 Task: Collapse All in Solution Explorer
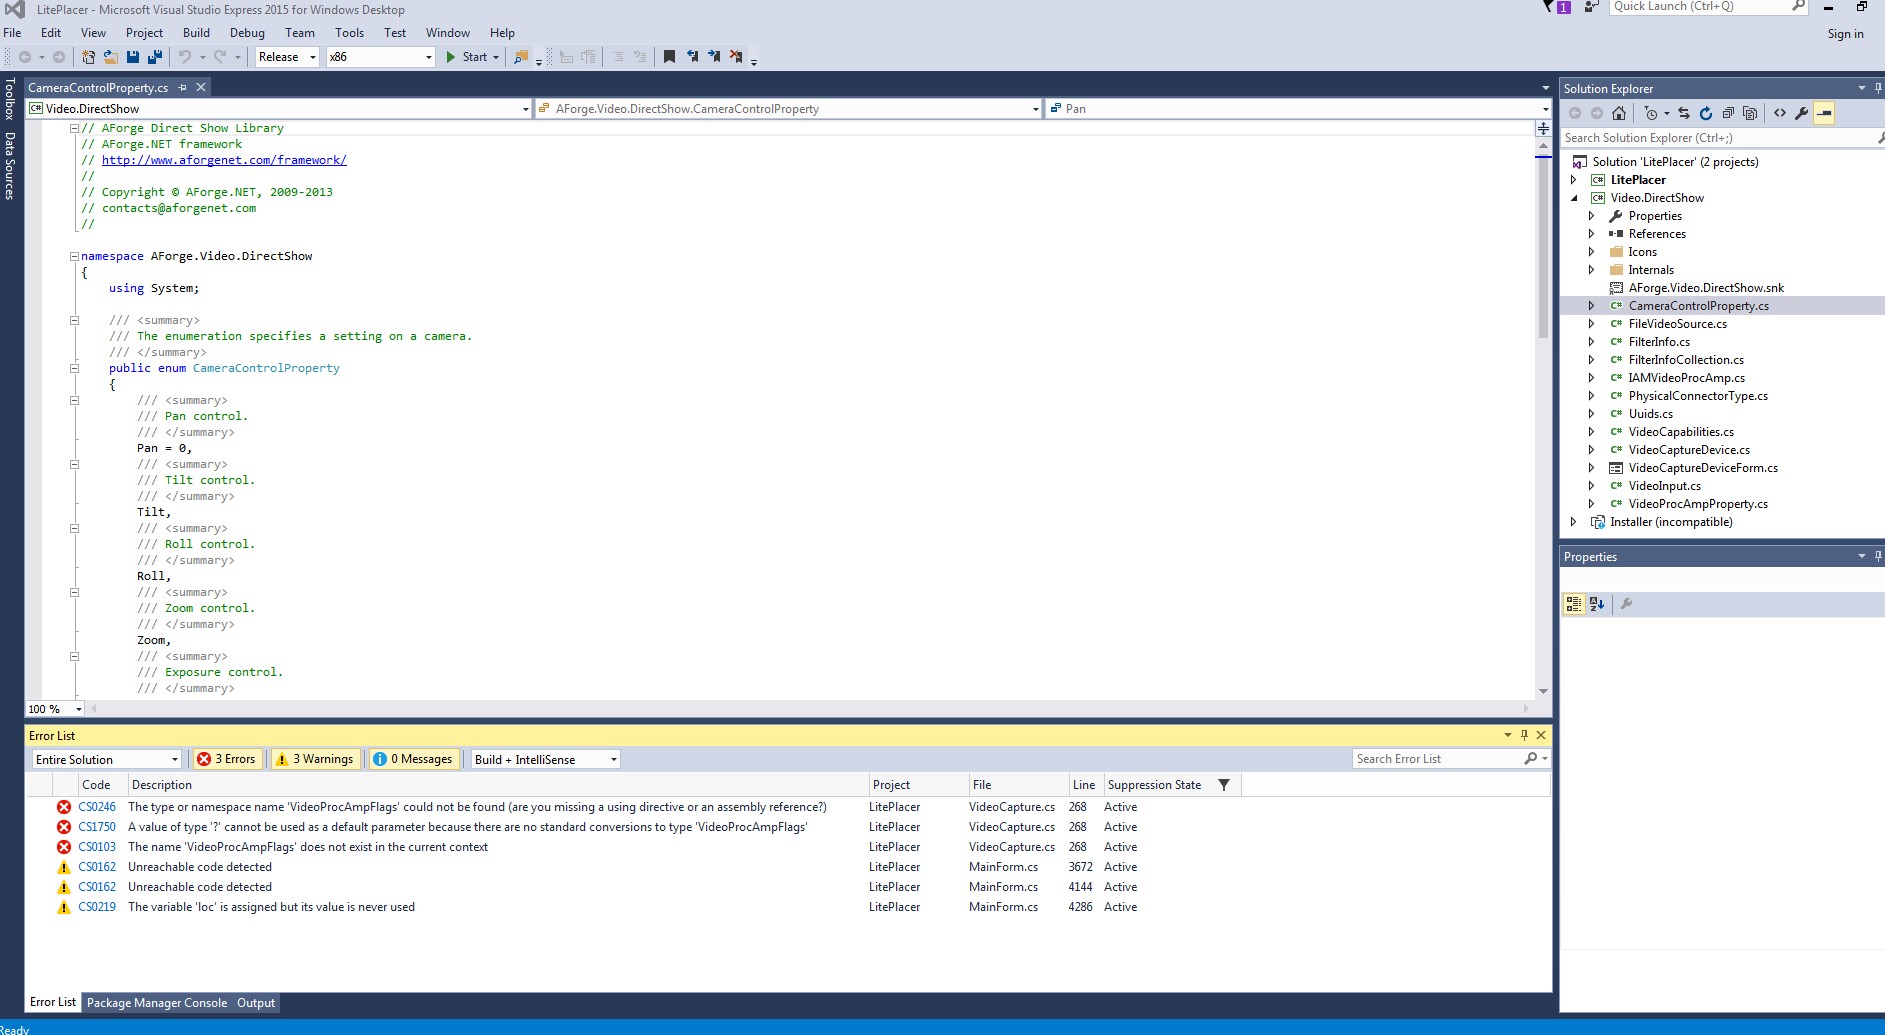(1728, 113)
